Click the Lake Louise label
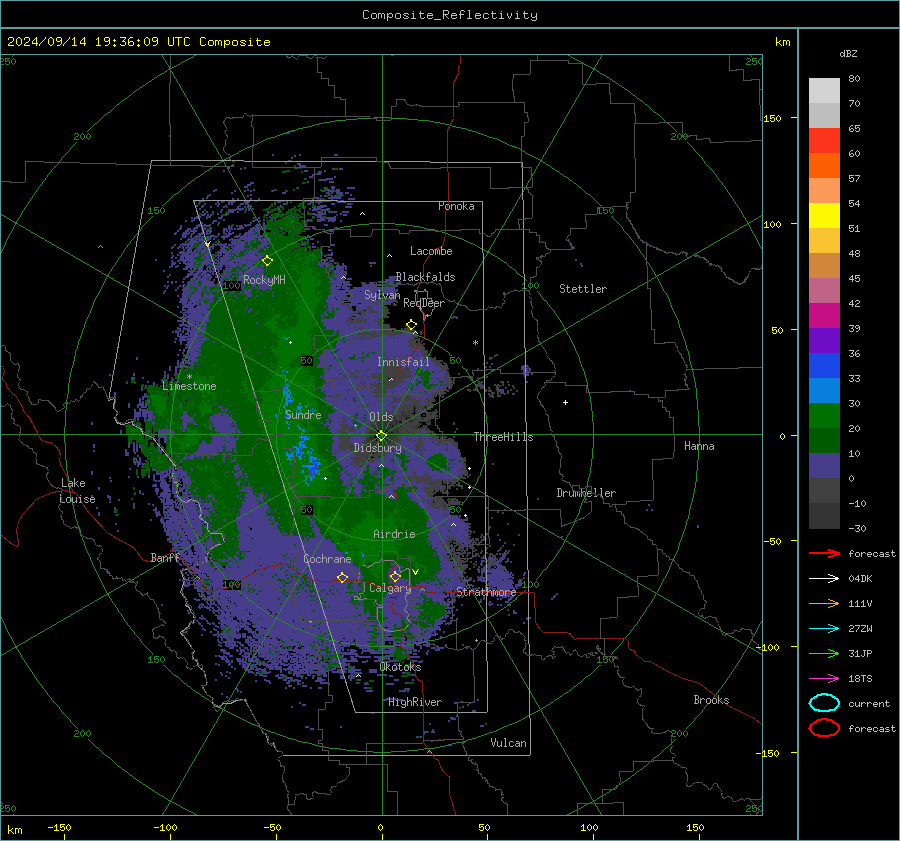 coord(77,491)
